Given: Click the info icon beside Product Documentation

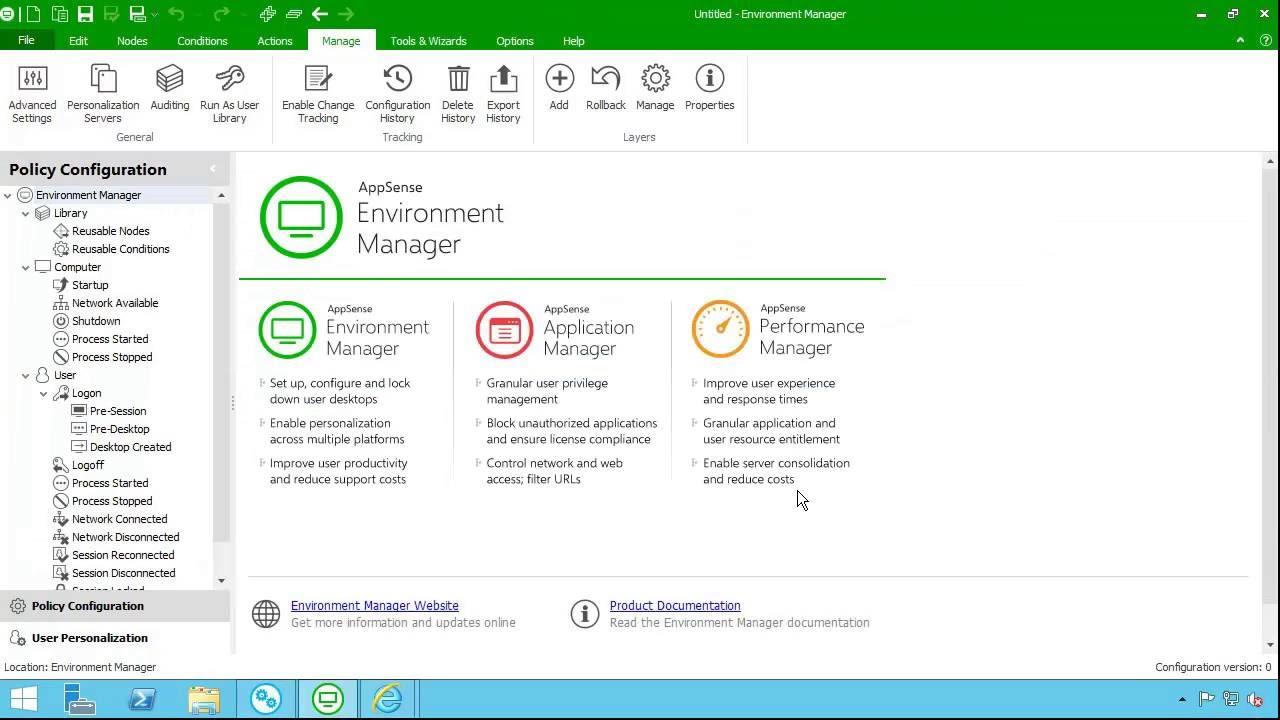Looking at the screenshot, I should tap(585, 614).
